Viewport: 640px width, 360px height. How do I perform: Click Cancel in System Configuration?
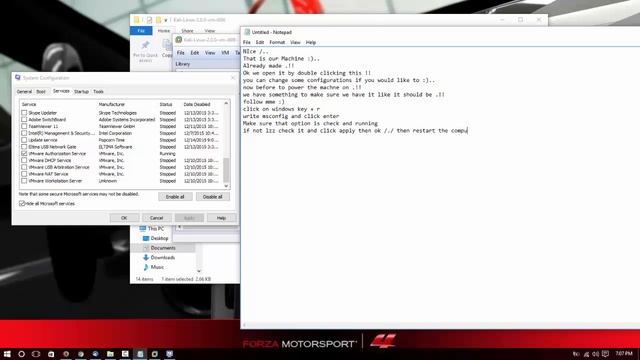click(156, 218)
